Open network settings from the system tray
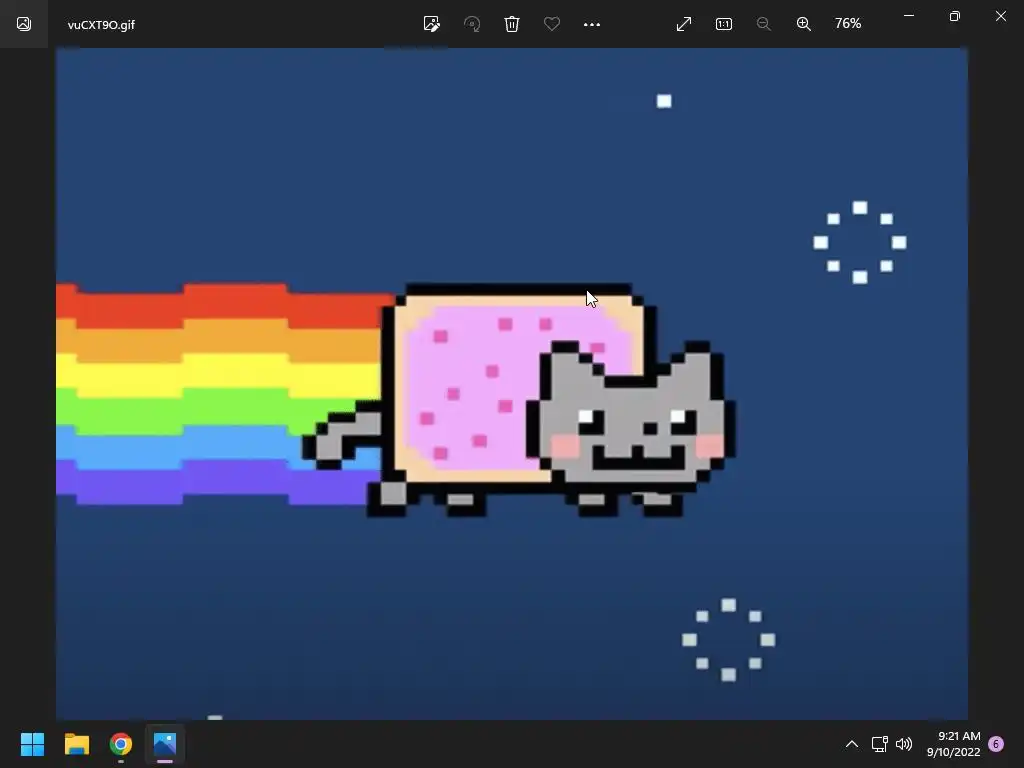 tap(879, 744)
